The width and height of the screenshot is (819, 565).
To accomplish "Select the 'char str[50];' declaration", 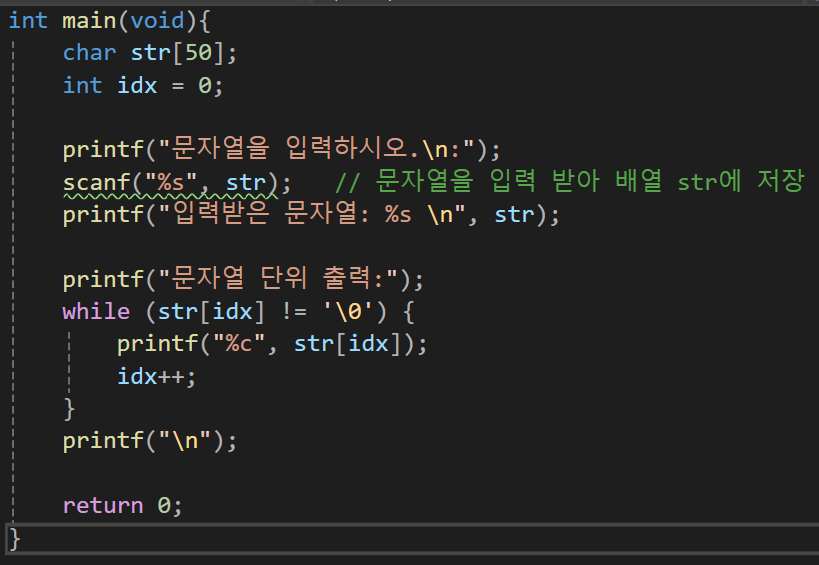I will click(149, 53).
